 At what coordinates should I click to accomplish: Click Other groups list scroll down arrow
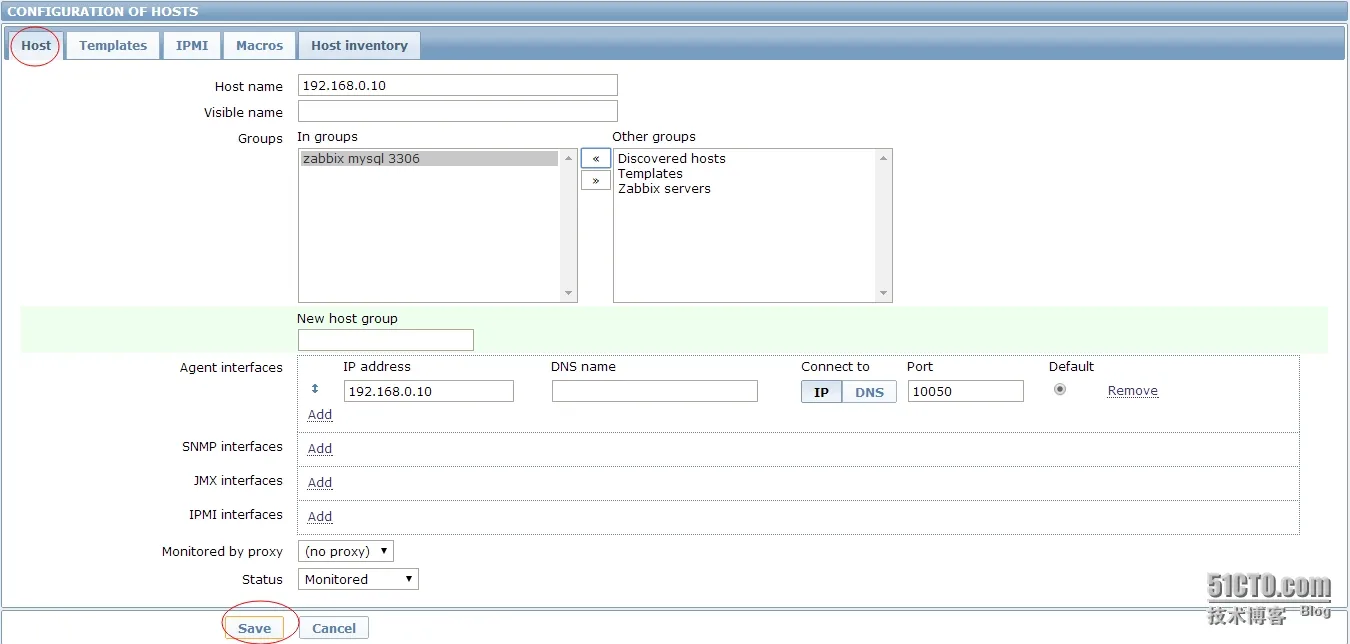coord(884,293)
